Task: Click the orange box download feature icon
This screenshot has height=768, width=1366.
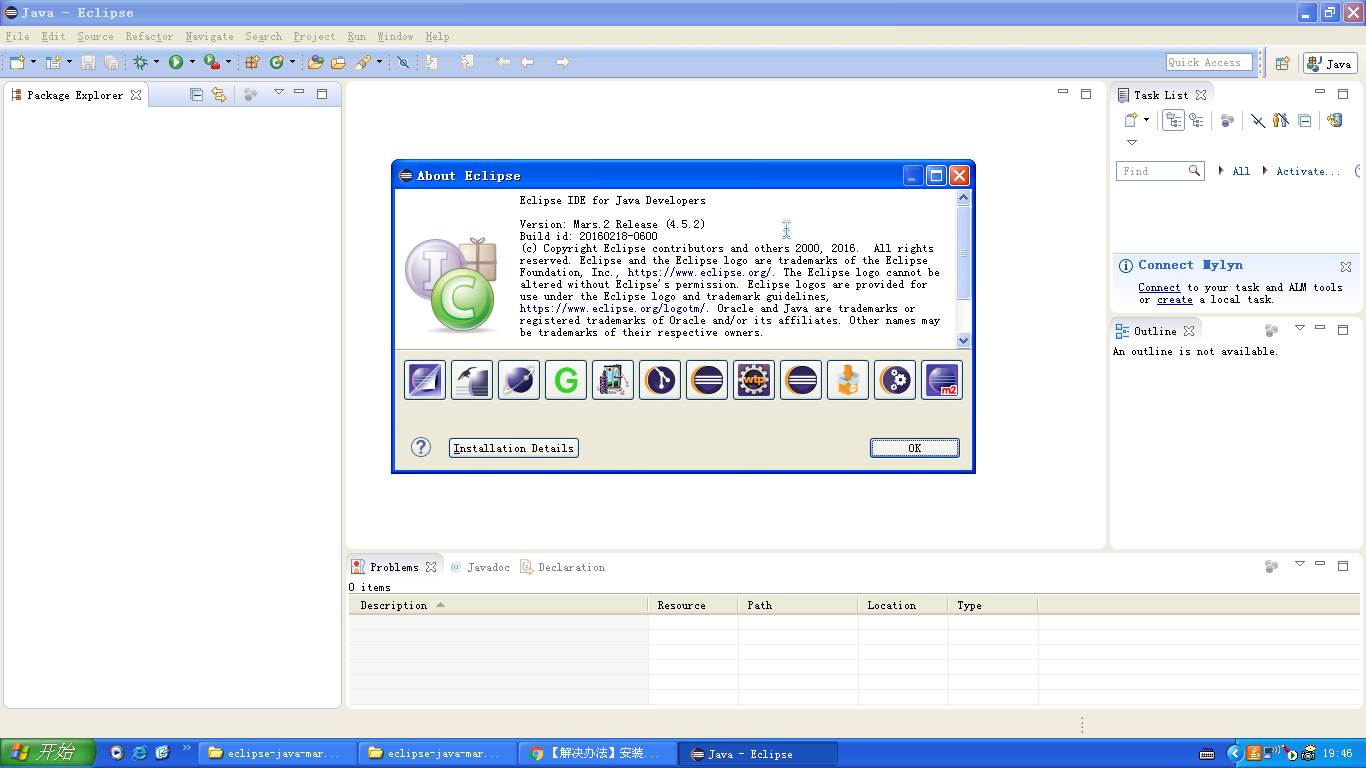Action: [848, 381]
